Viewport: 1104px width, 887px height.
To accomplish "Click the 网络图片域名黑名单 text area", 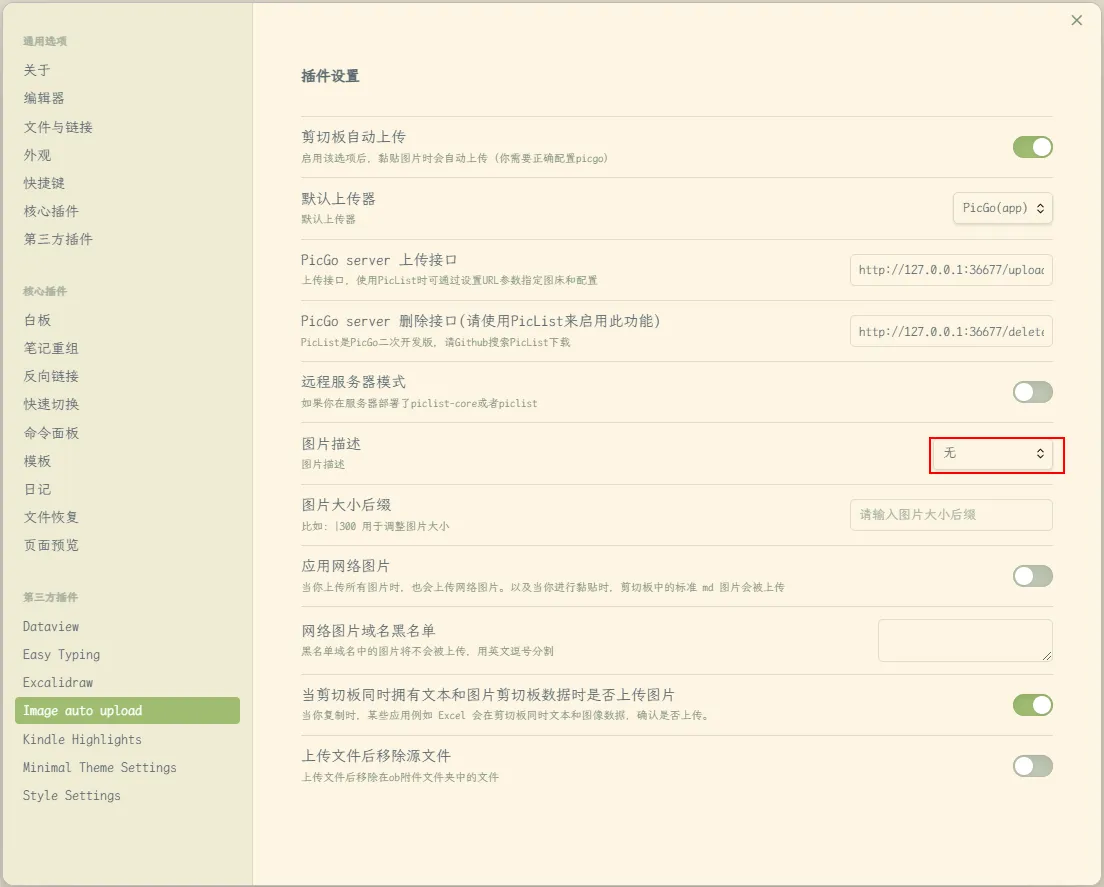I will click(x=964, y=640).
